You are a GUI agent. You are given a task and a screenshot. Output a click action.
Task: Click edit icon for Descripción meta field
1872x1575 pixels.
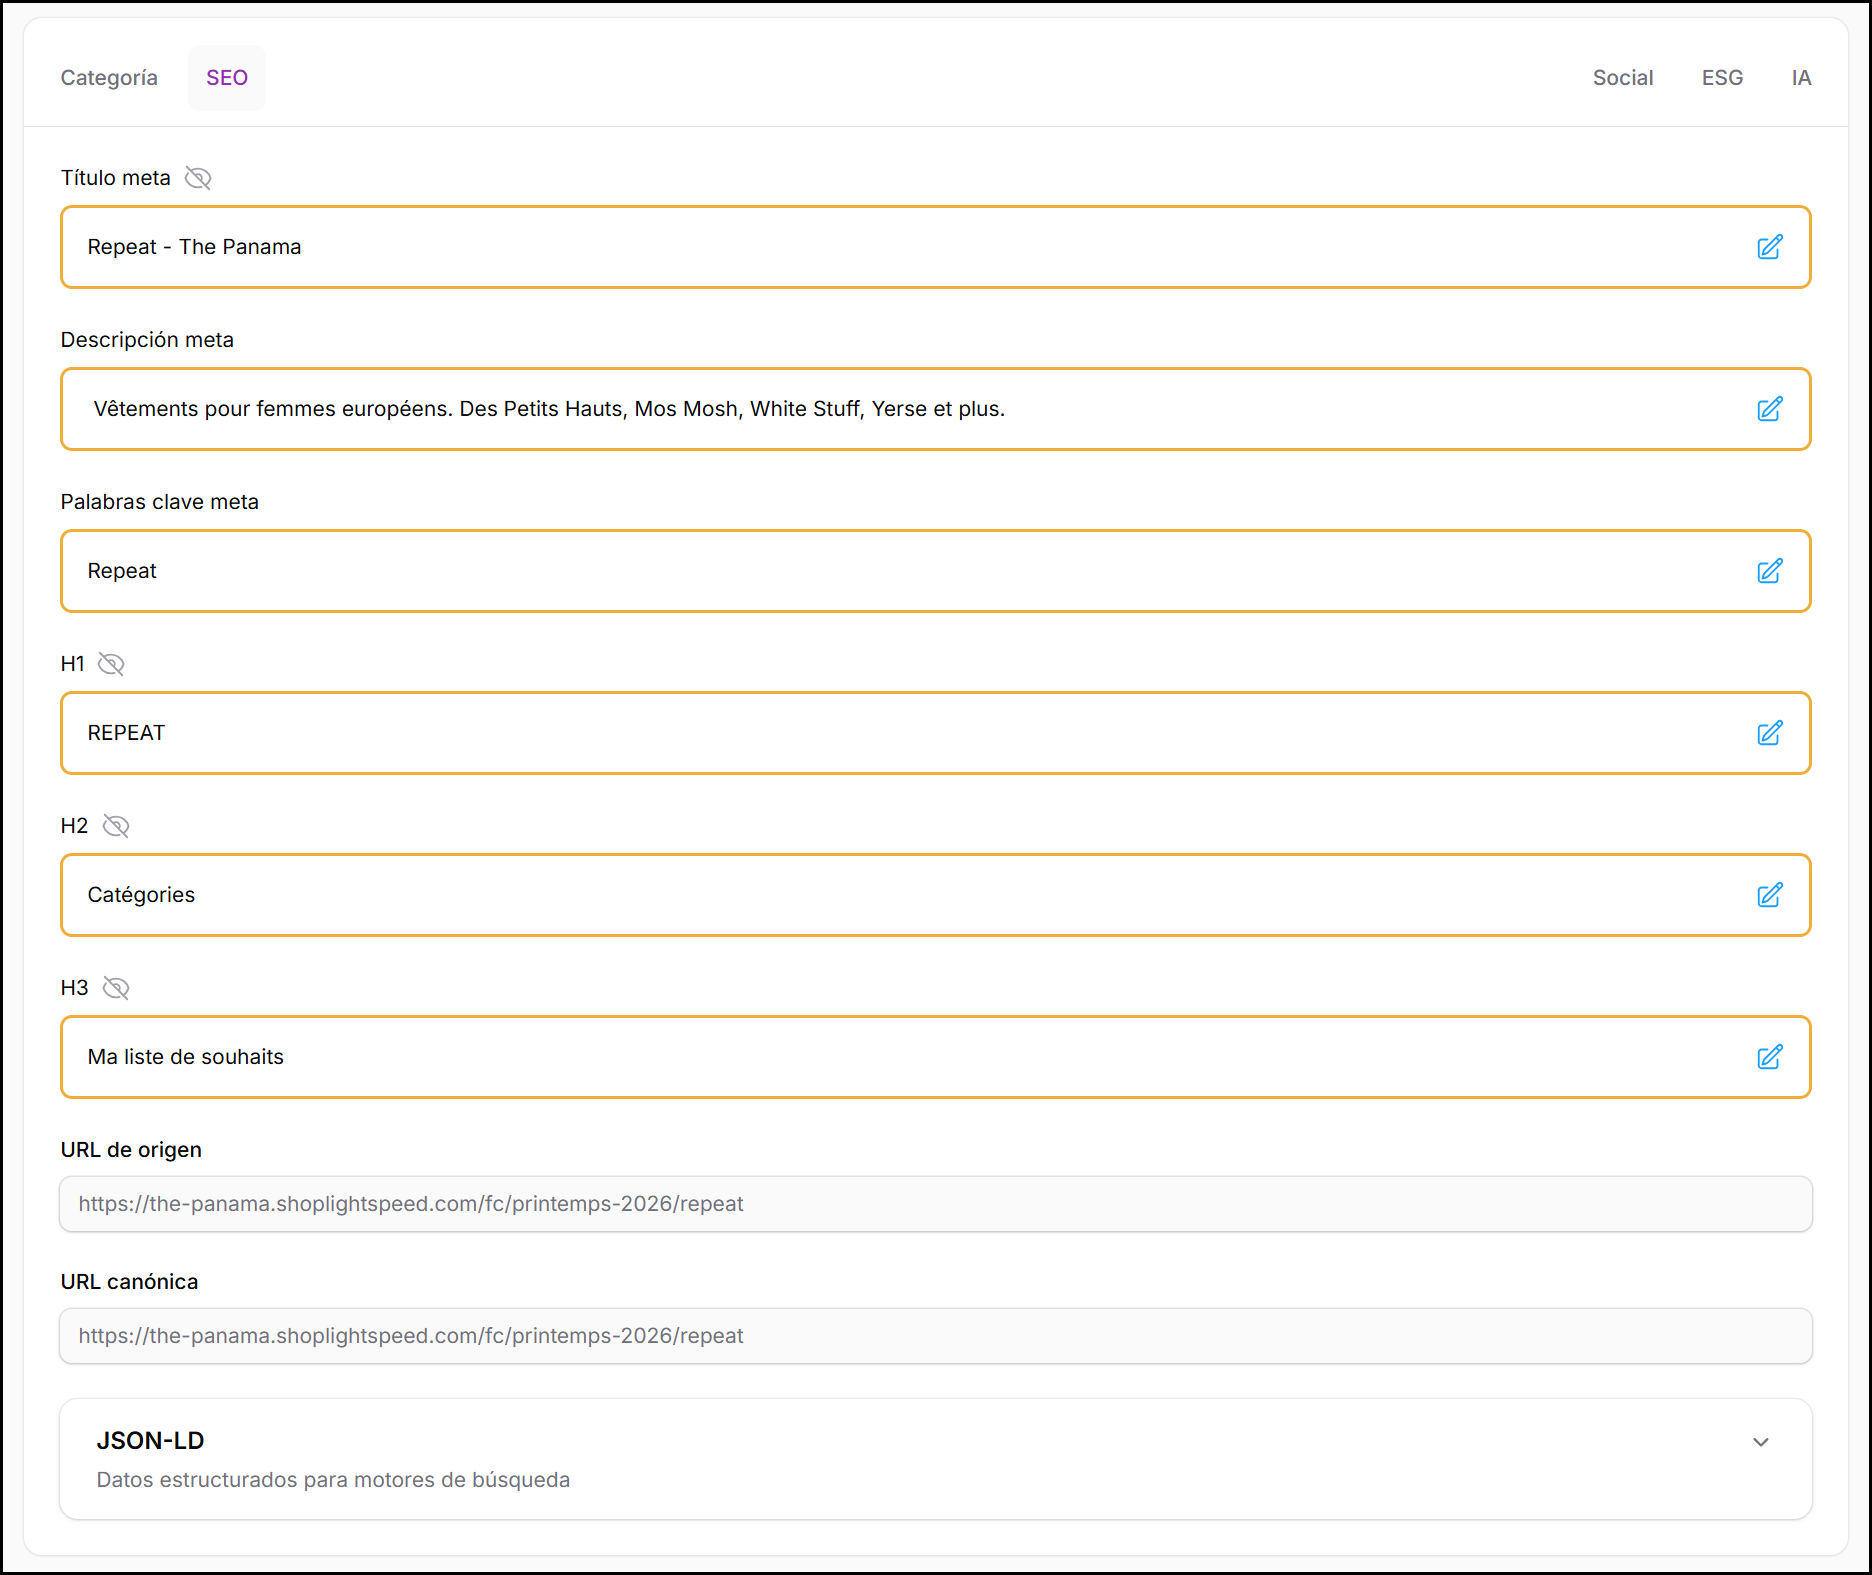1769,409
